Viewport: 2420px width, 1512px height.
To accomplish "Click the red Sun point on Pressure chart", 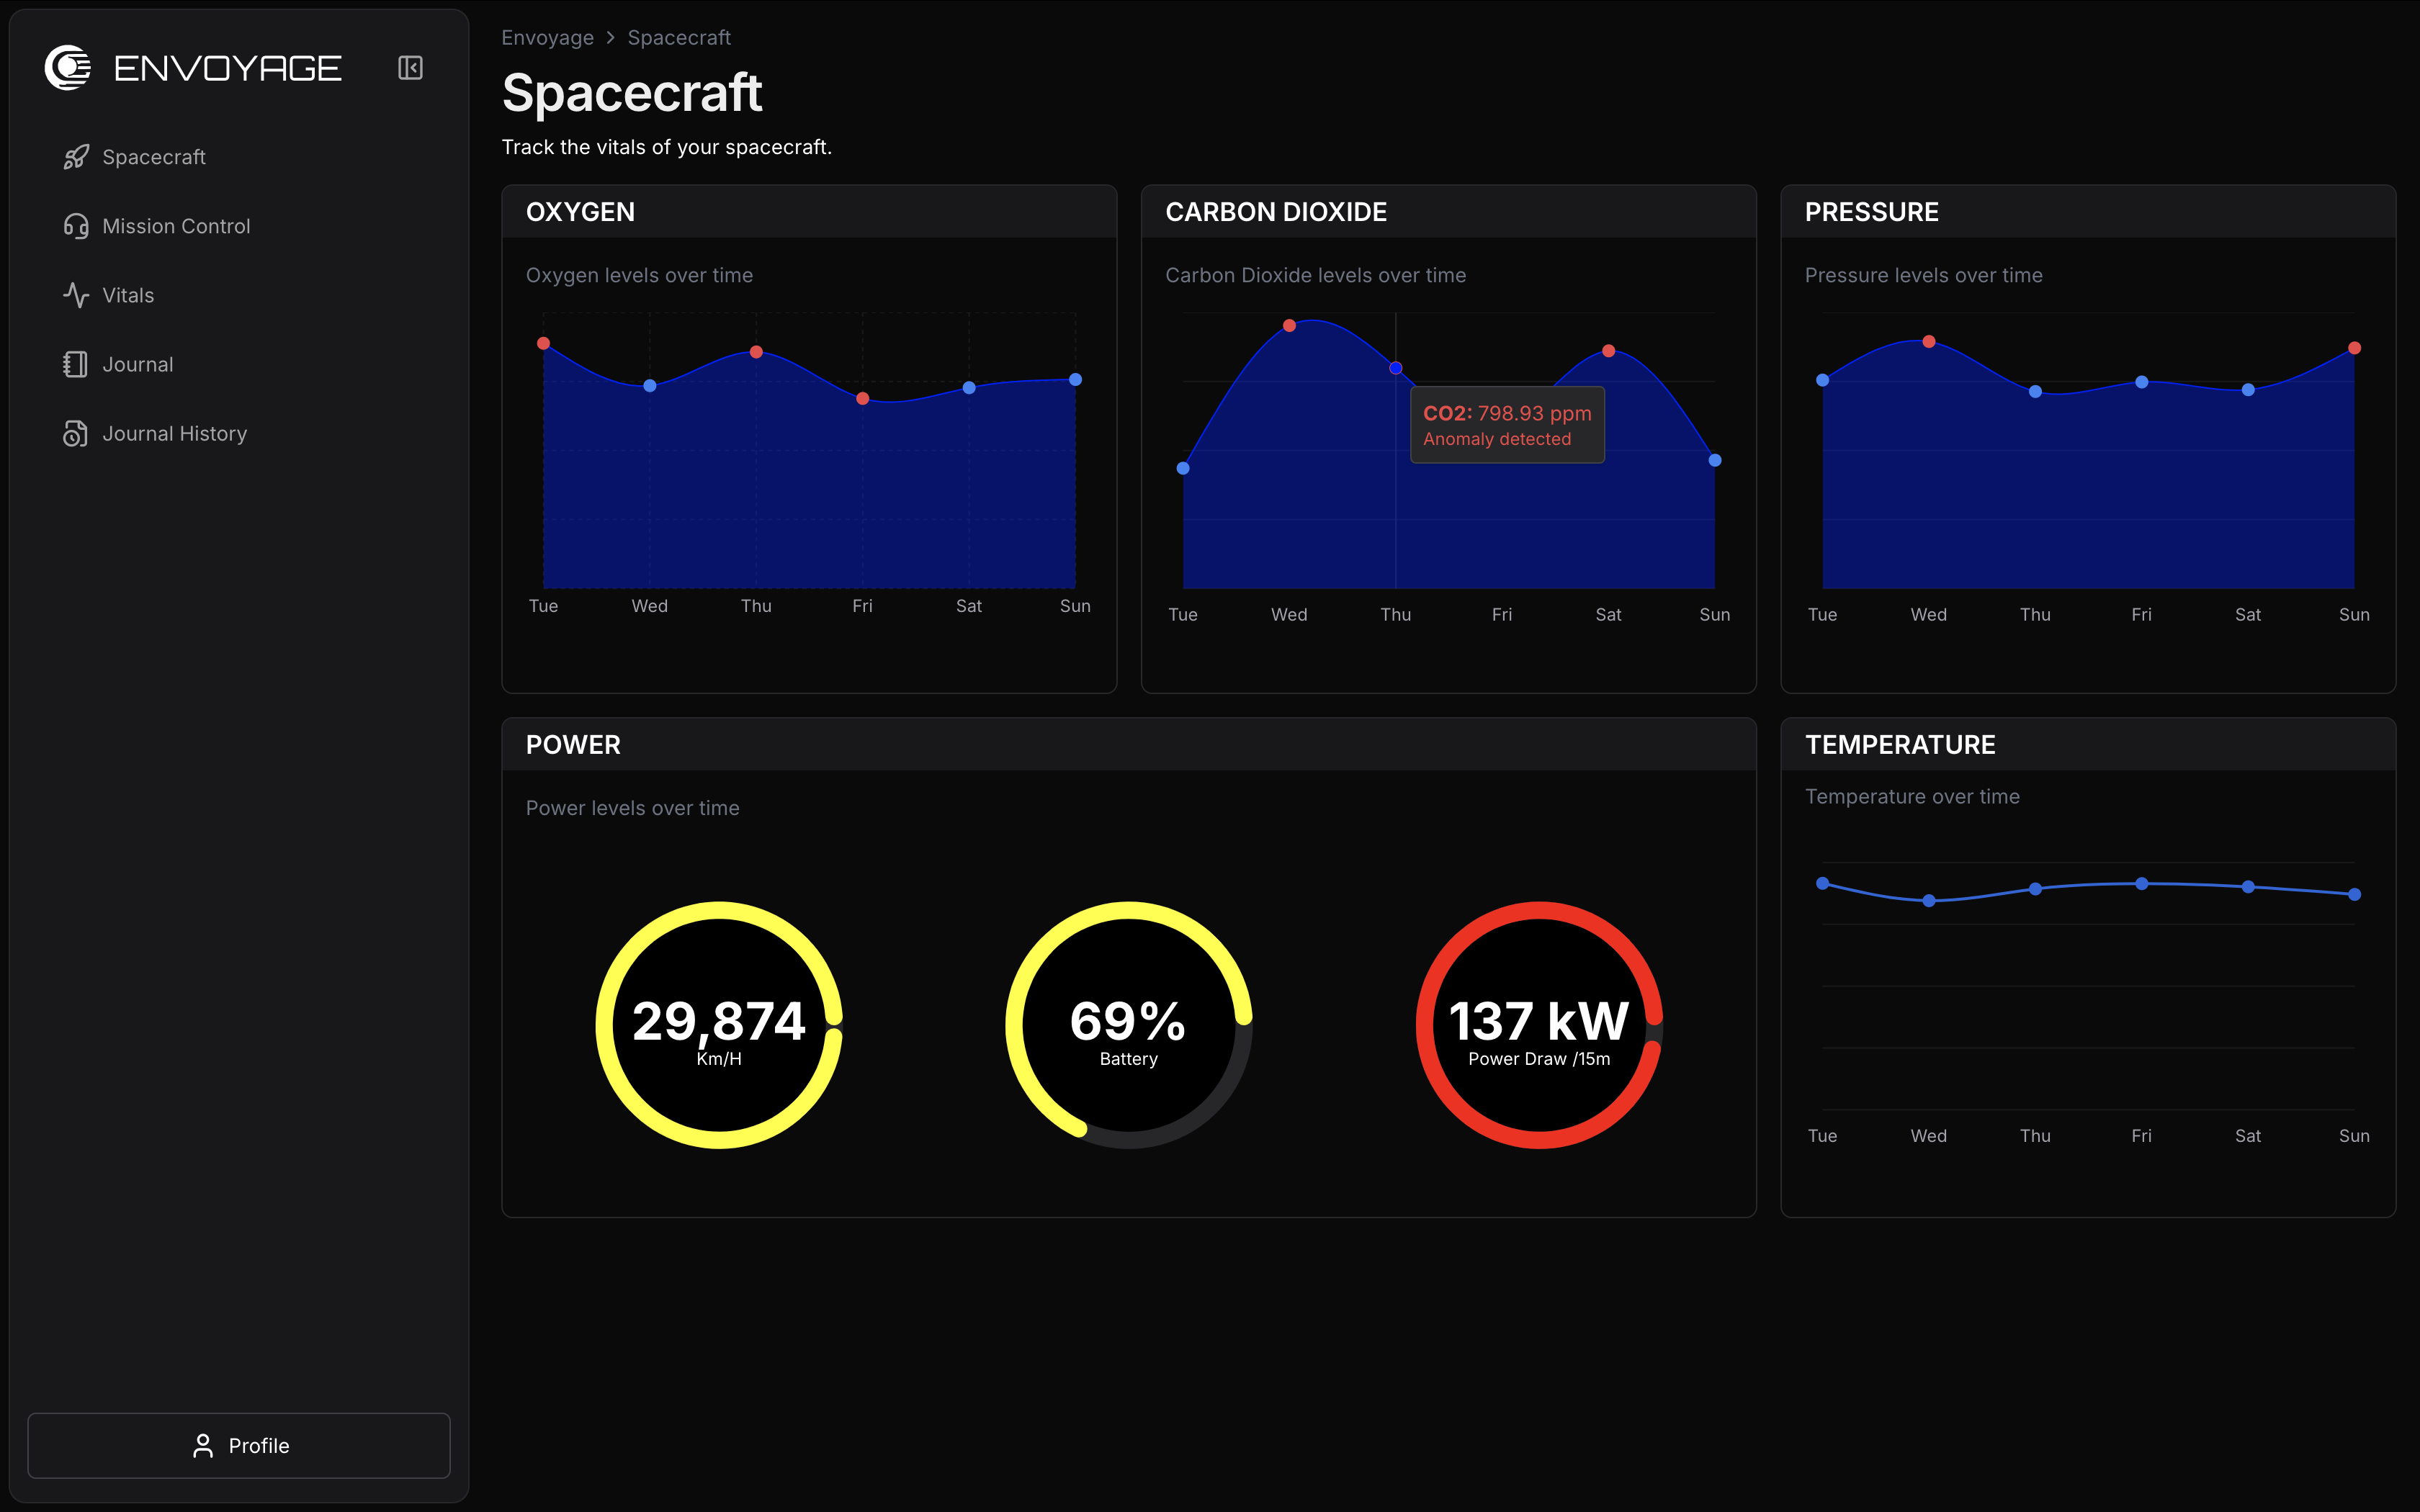I will [2354, 348].
